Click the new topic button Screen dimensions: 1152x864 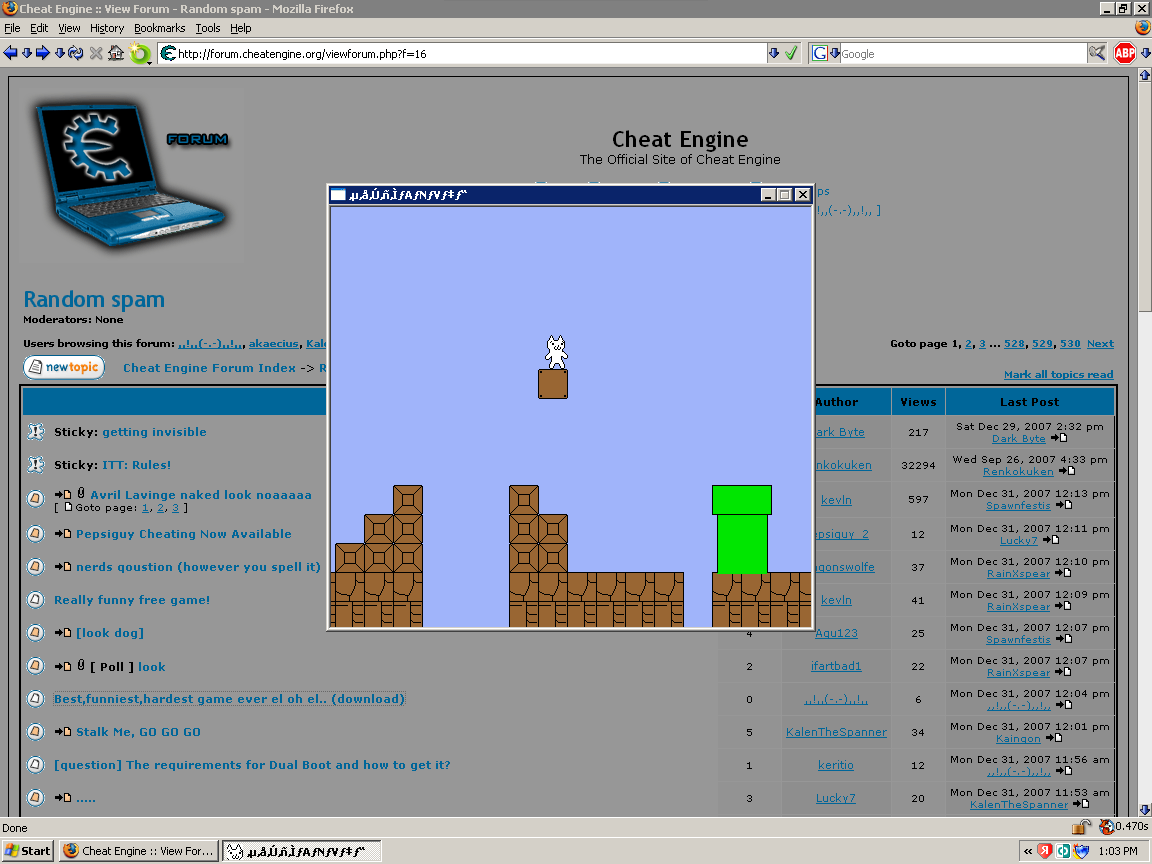64,367
